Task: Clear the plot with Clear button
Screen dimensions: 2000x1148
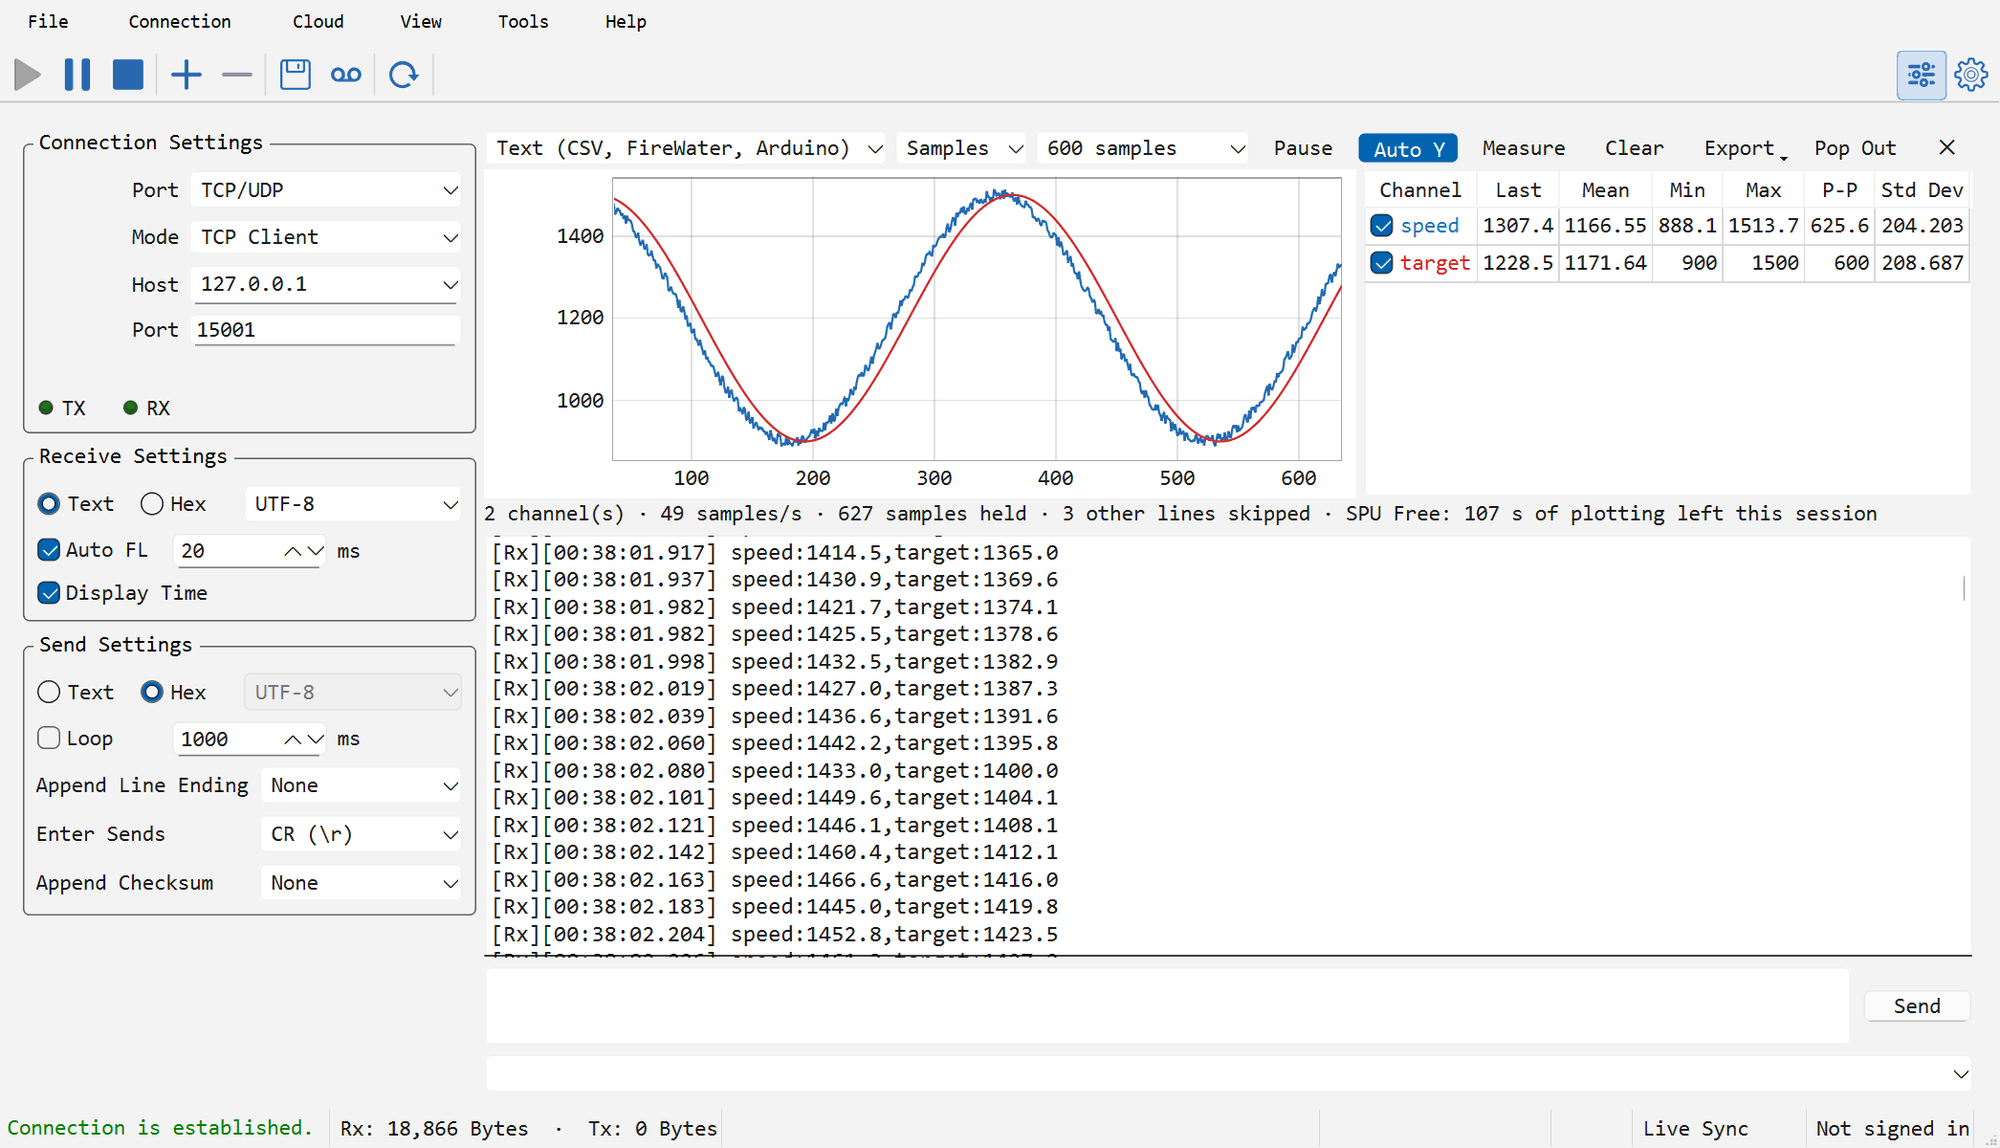Action: pos(1634,148)
